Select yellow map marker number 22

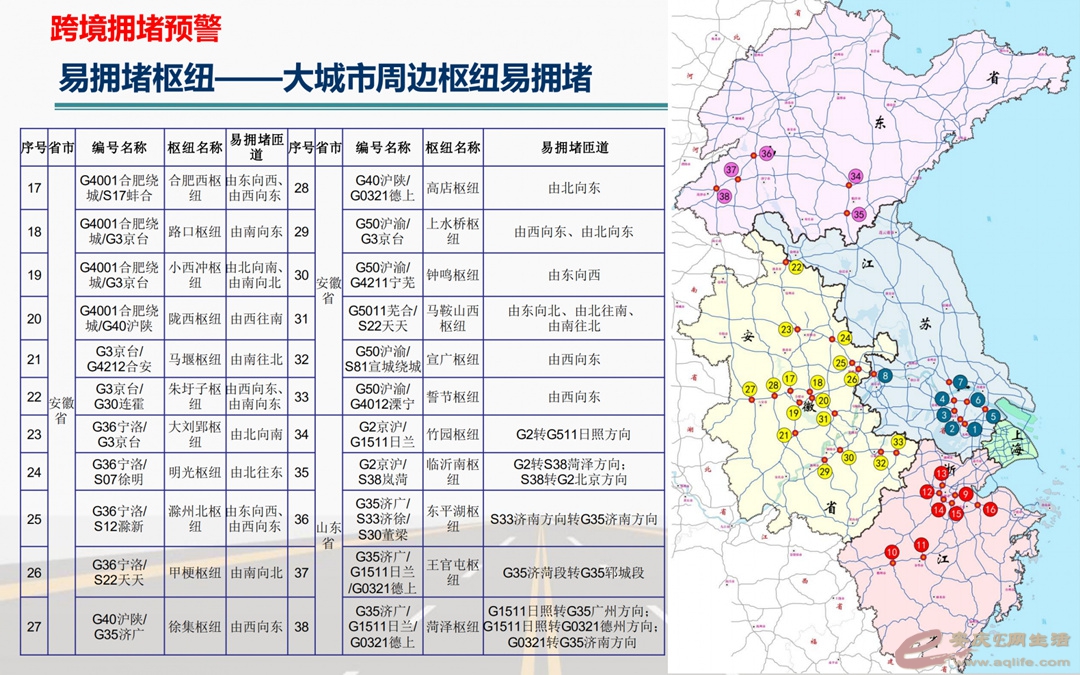[x=796, y=267]
